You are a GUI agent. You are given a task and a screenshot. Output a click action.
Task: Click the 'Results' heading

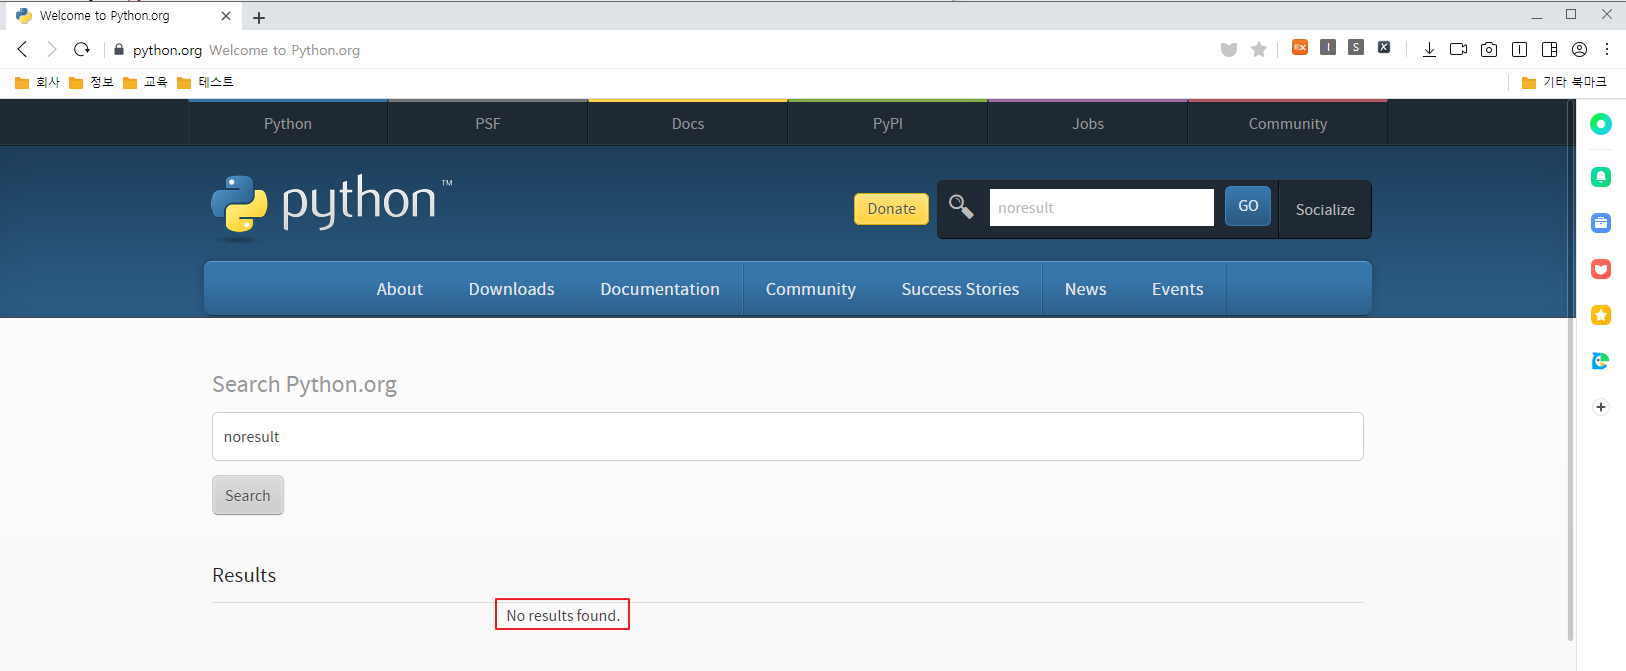[244, 575]
